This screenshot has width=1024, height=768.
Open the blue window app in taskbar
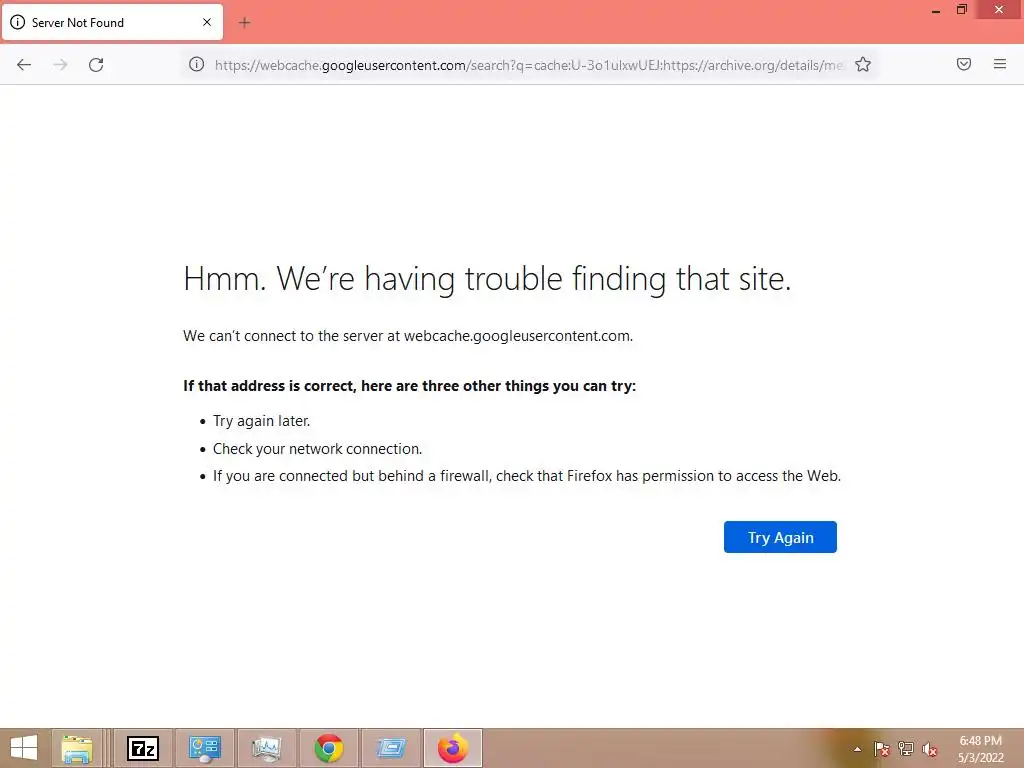(391, 748)
